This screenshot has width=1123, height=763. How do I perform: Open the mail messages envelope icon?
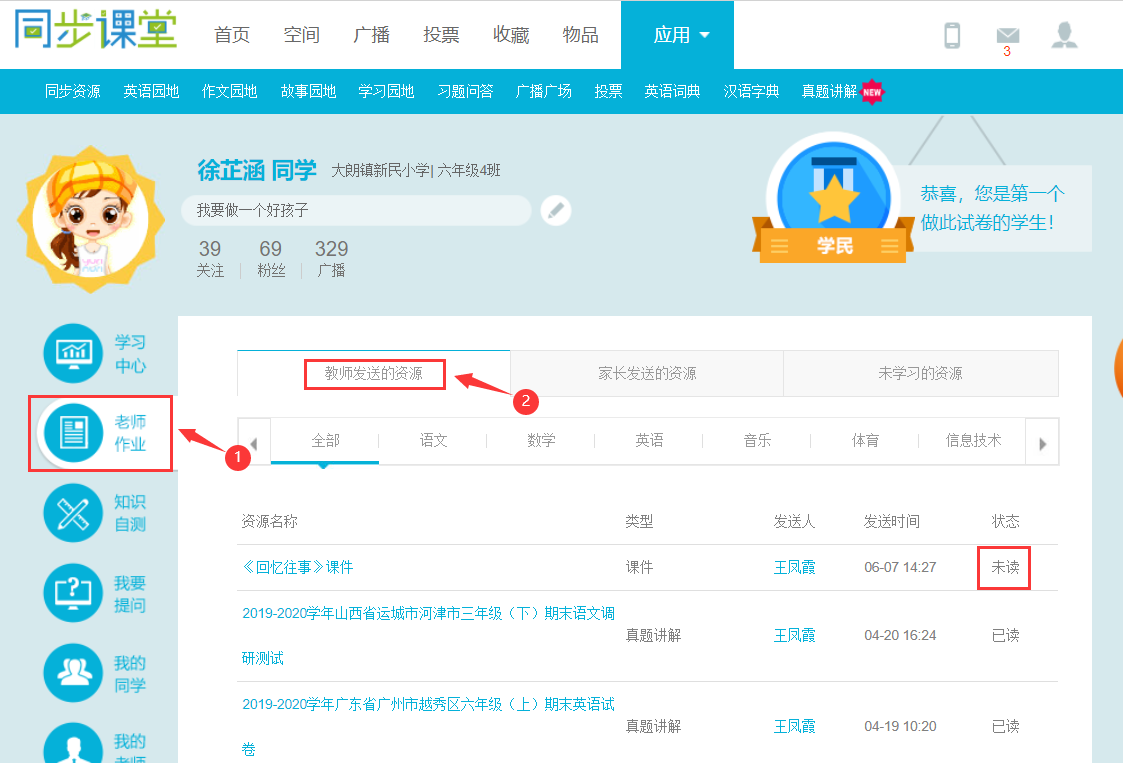point(1007,36)
